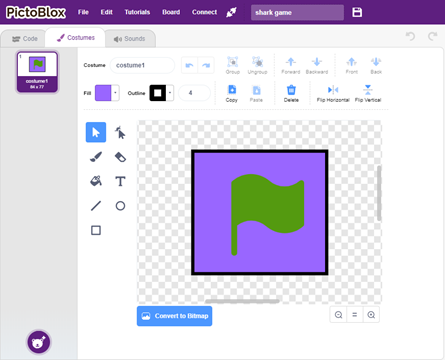Open the Outline color dropdown arrow
This screenshot has width=445, height=360.
[170, 93]
